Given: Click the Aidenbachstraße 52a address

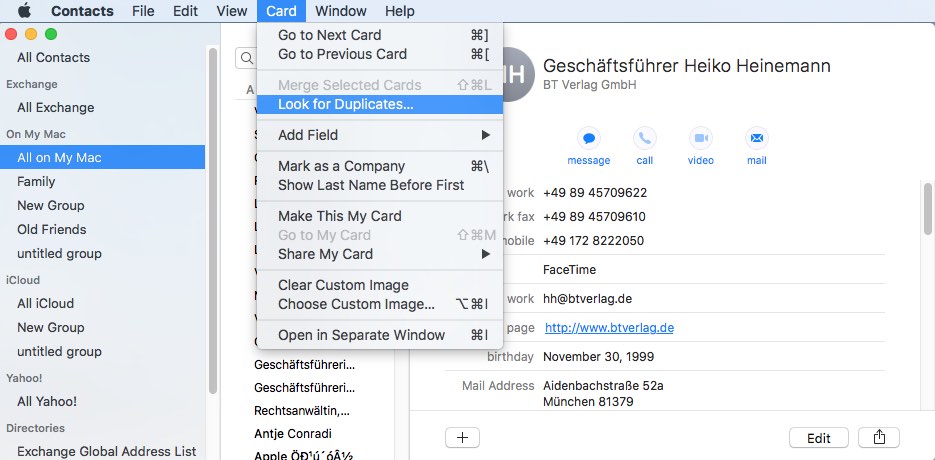Looking at the screenshot, I should [603, 386].
